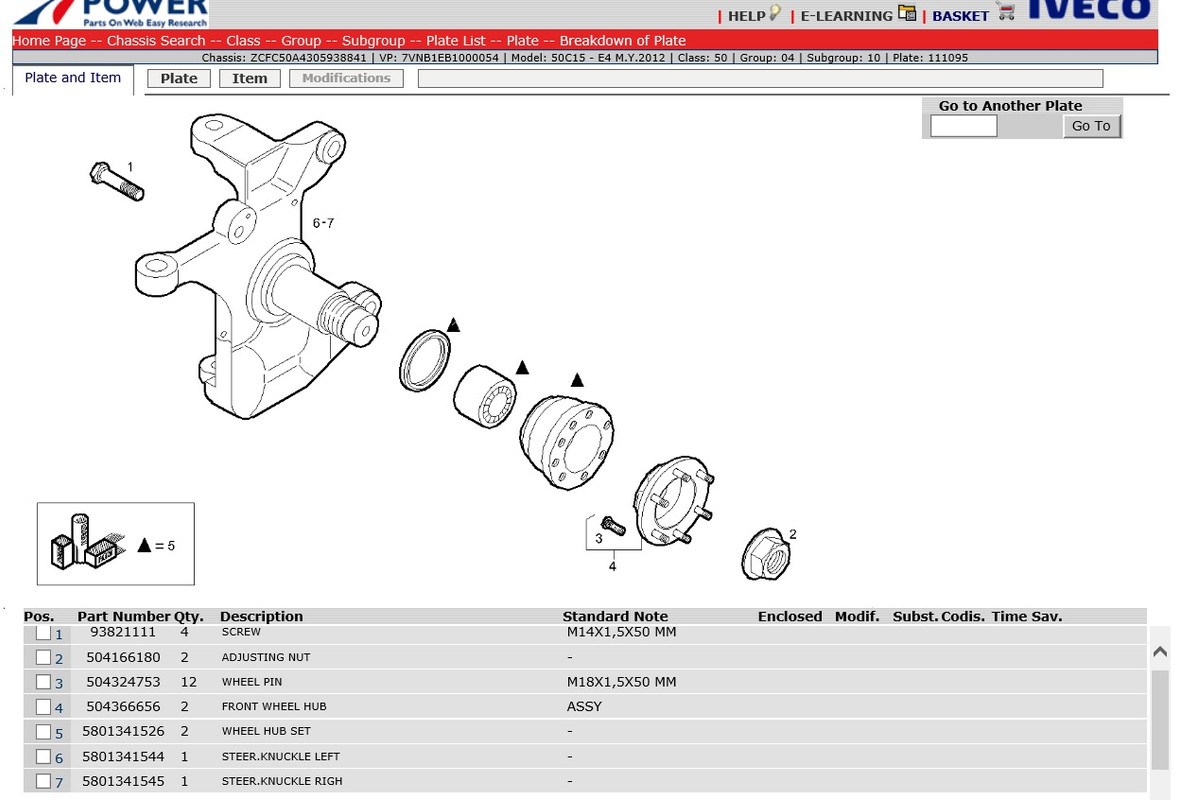Open position link 2
Screen dimensions: 1197x800
59,658
